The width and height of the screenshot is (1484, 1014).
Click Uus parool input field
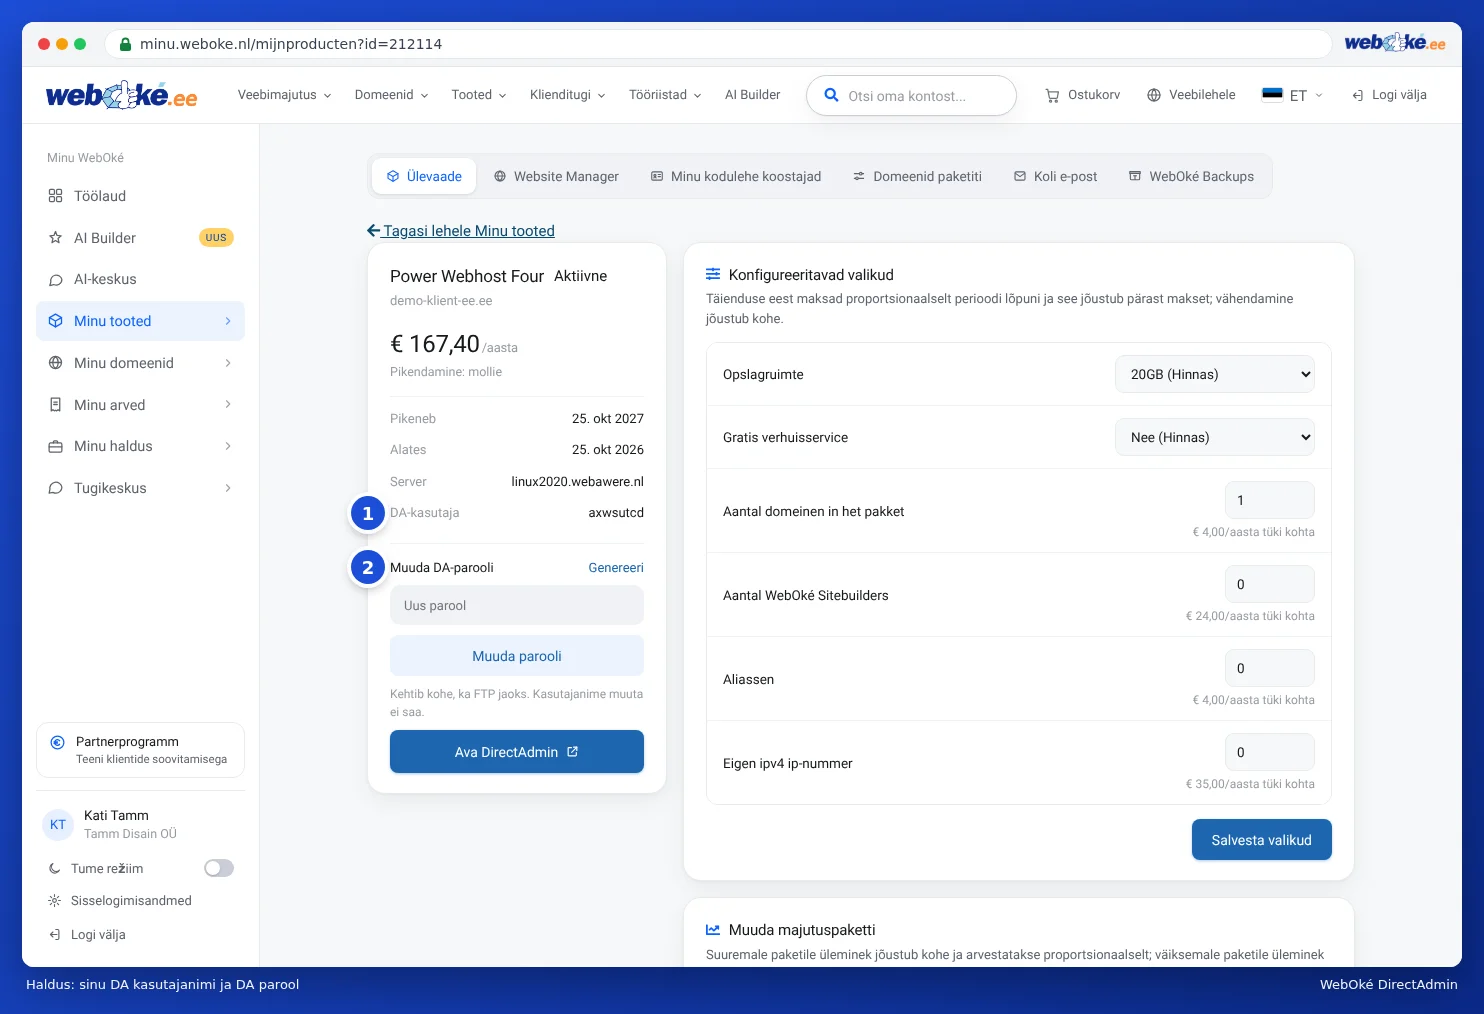click(x=517, y=606)
